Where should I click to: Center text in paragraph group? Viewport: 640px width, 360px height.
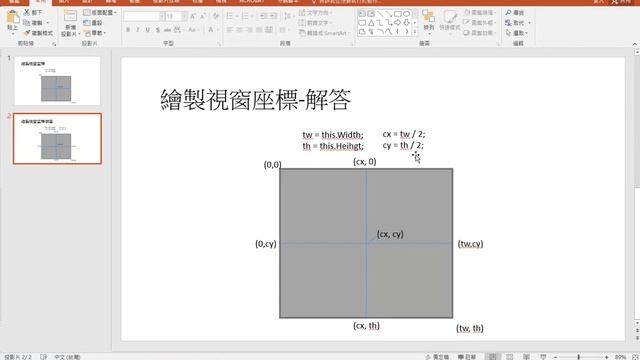[240, 30]
